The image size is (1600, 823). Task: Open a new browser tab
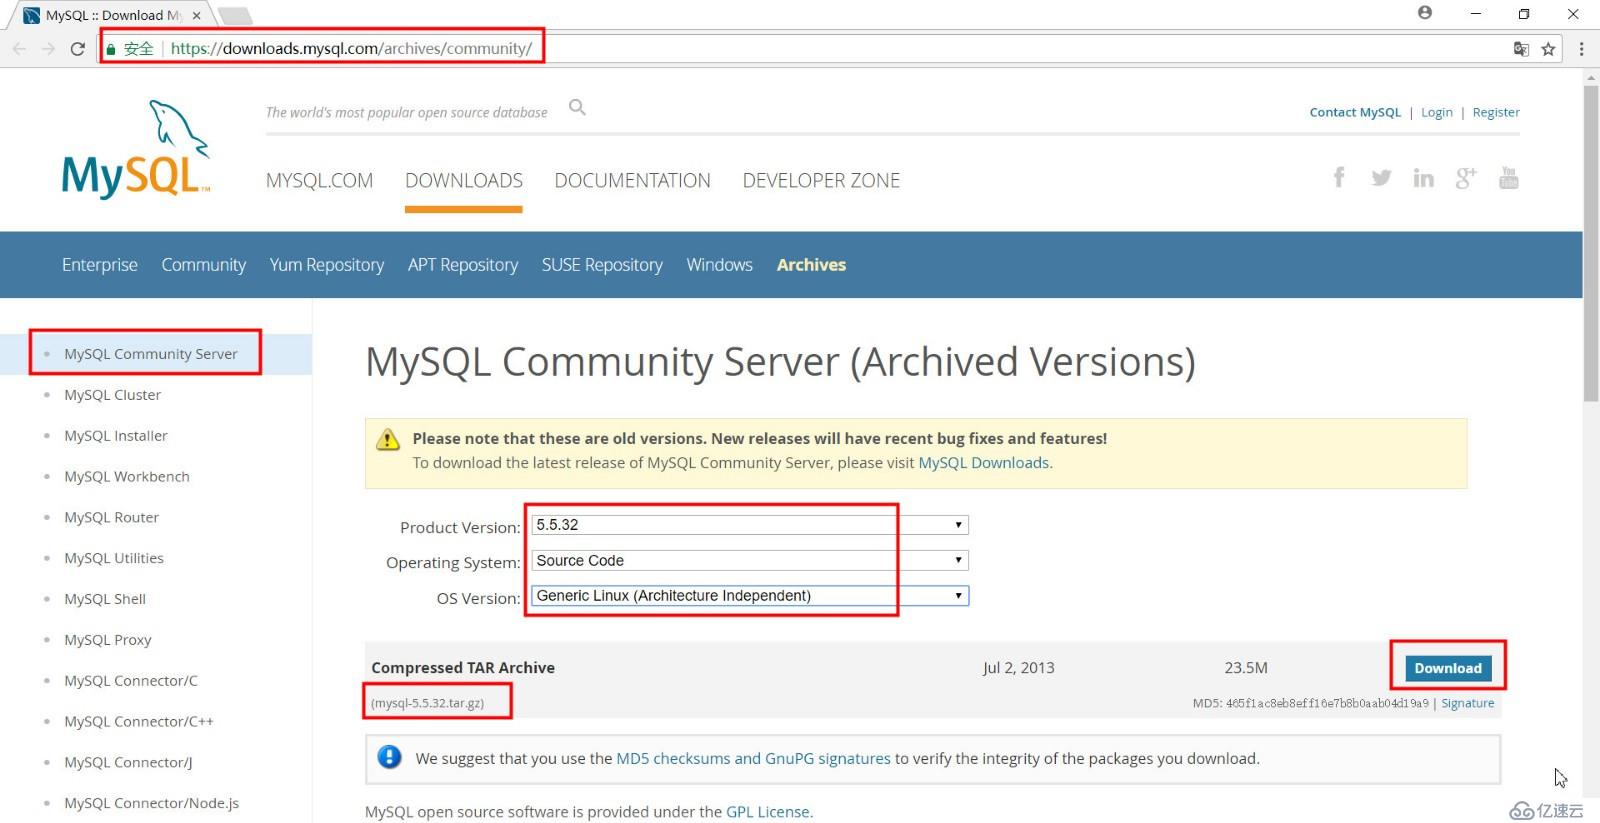point(235,15)
